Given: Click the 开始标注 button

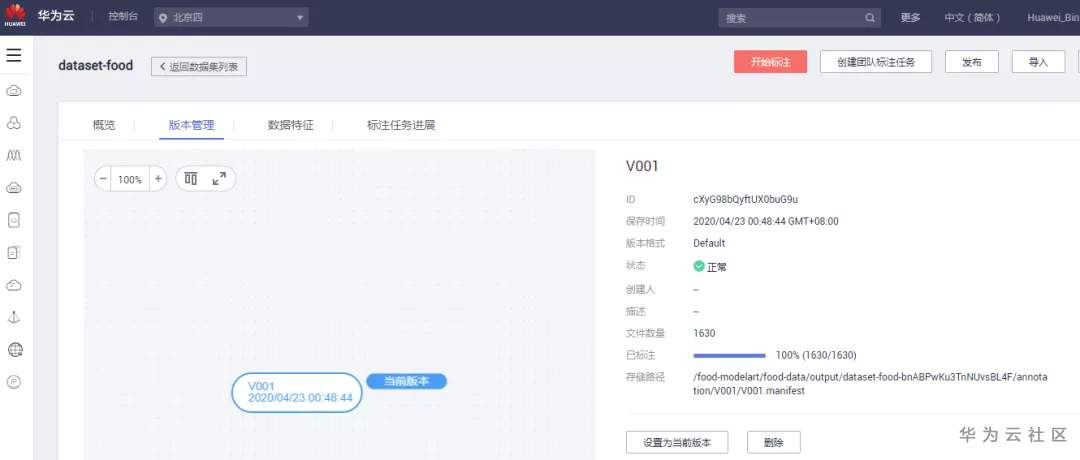Looking at the screenshot, I should click(770, 62).
